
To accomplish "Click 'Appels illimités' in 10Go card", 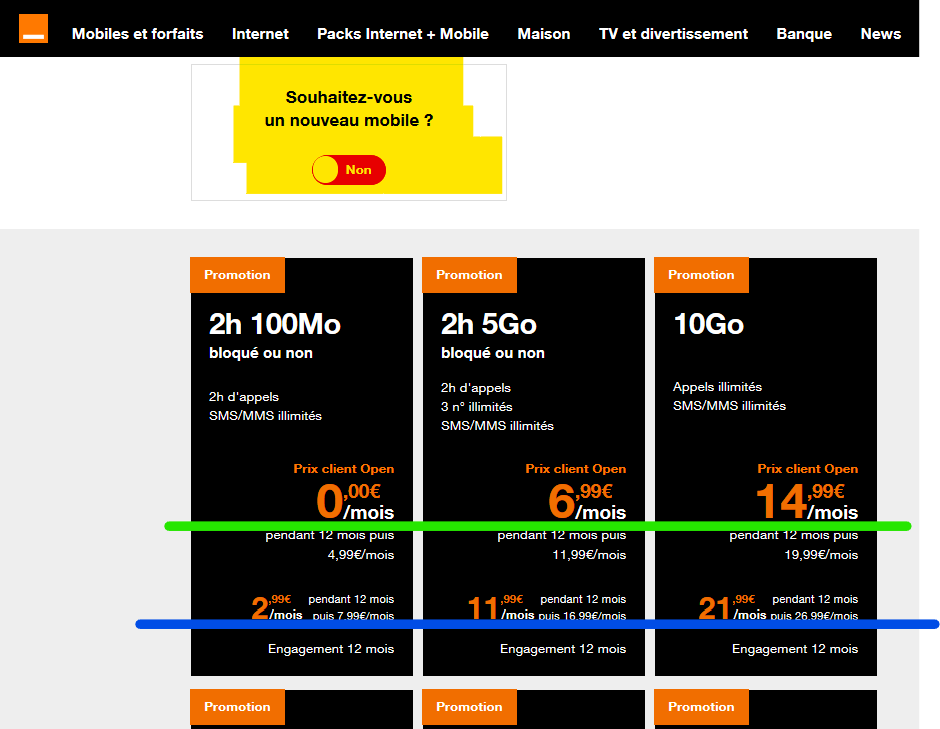I will tap(718, 387).
